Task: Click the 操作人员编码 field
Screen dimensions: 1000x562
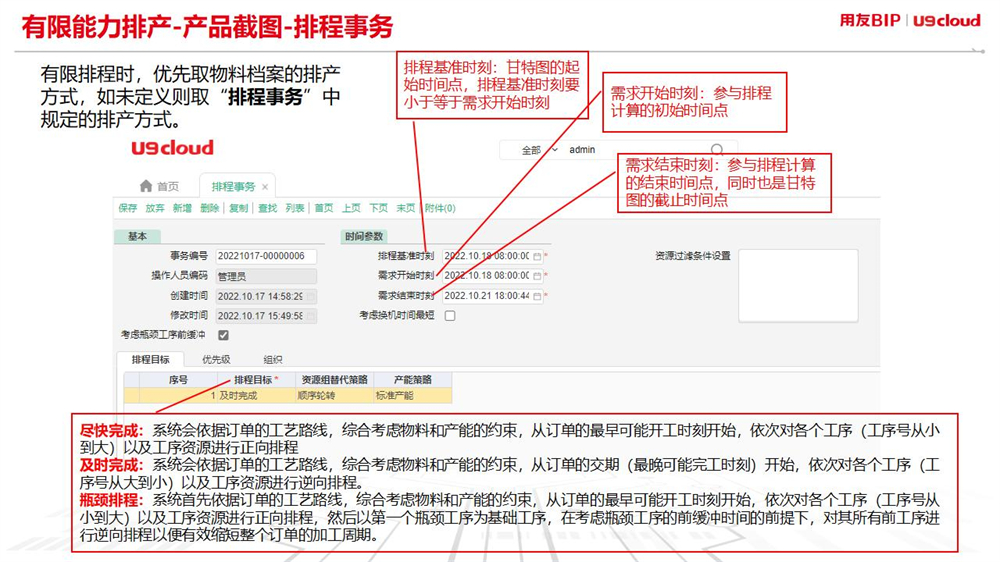Action: tap(266, 276)
